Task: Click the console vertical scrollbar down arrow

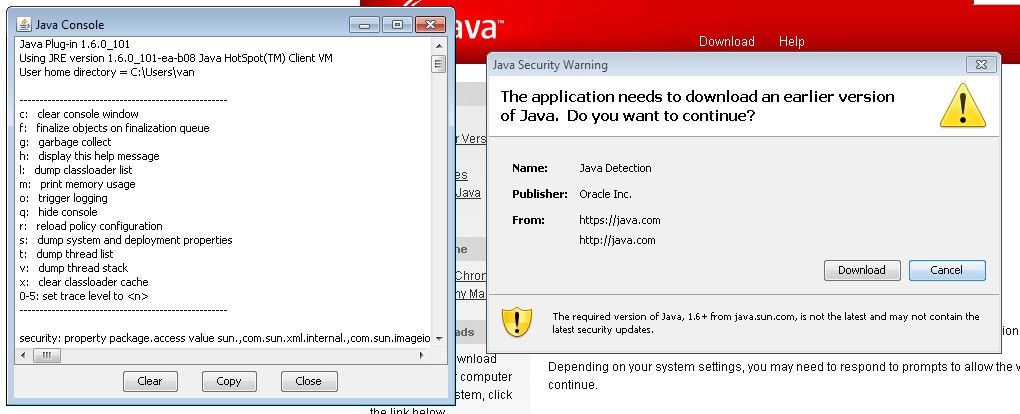Action: (x=438, y=338)
